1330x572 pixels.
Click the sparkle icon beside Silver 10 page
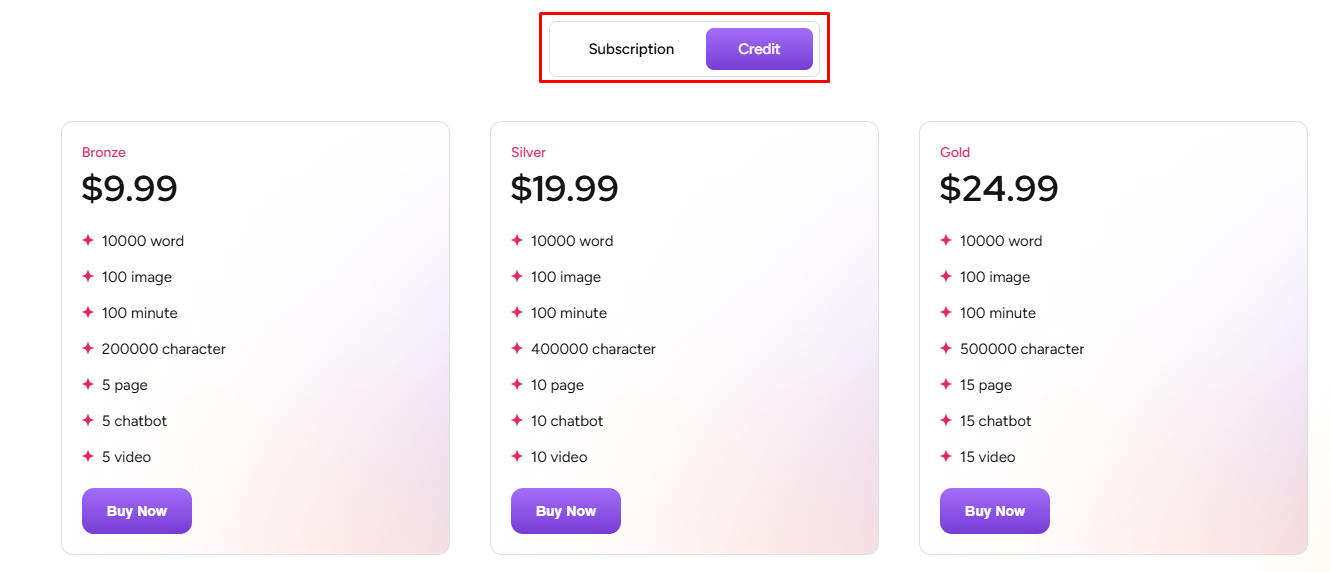tap(517, 385)
